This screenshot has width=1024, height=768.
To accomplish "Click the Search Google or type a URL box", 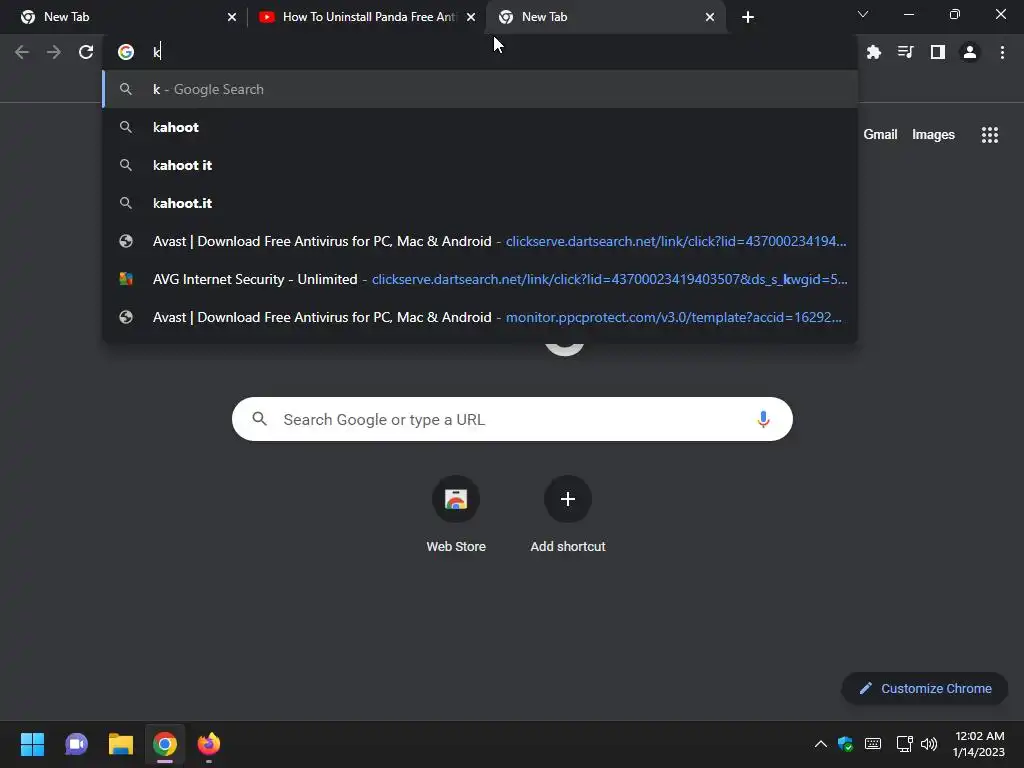I will point(512,419).
